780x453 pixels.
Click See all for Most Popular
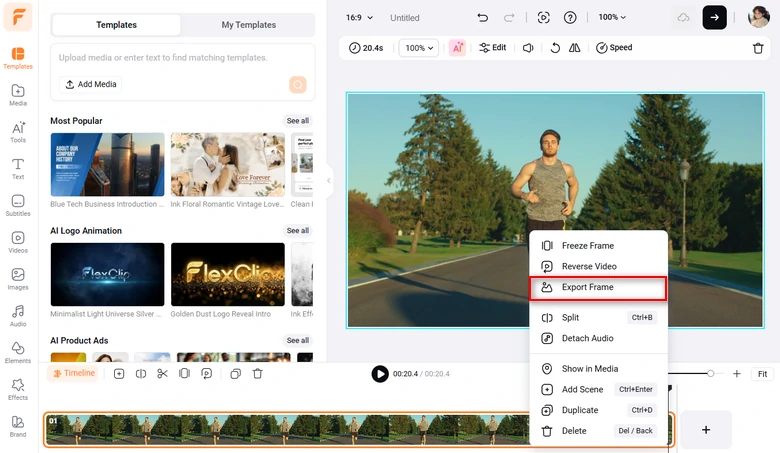[298, 121]
